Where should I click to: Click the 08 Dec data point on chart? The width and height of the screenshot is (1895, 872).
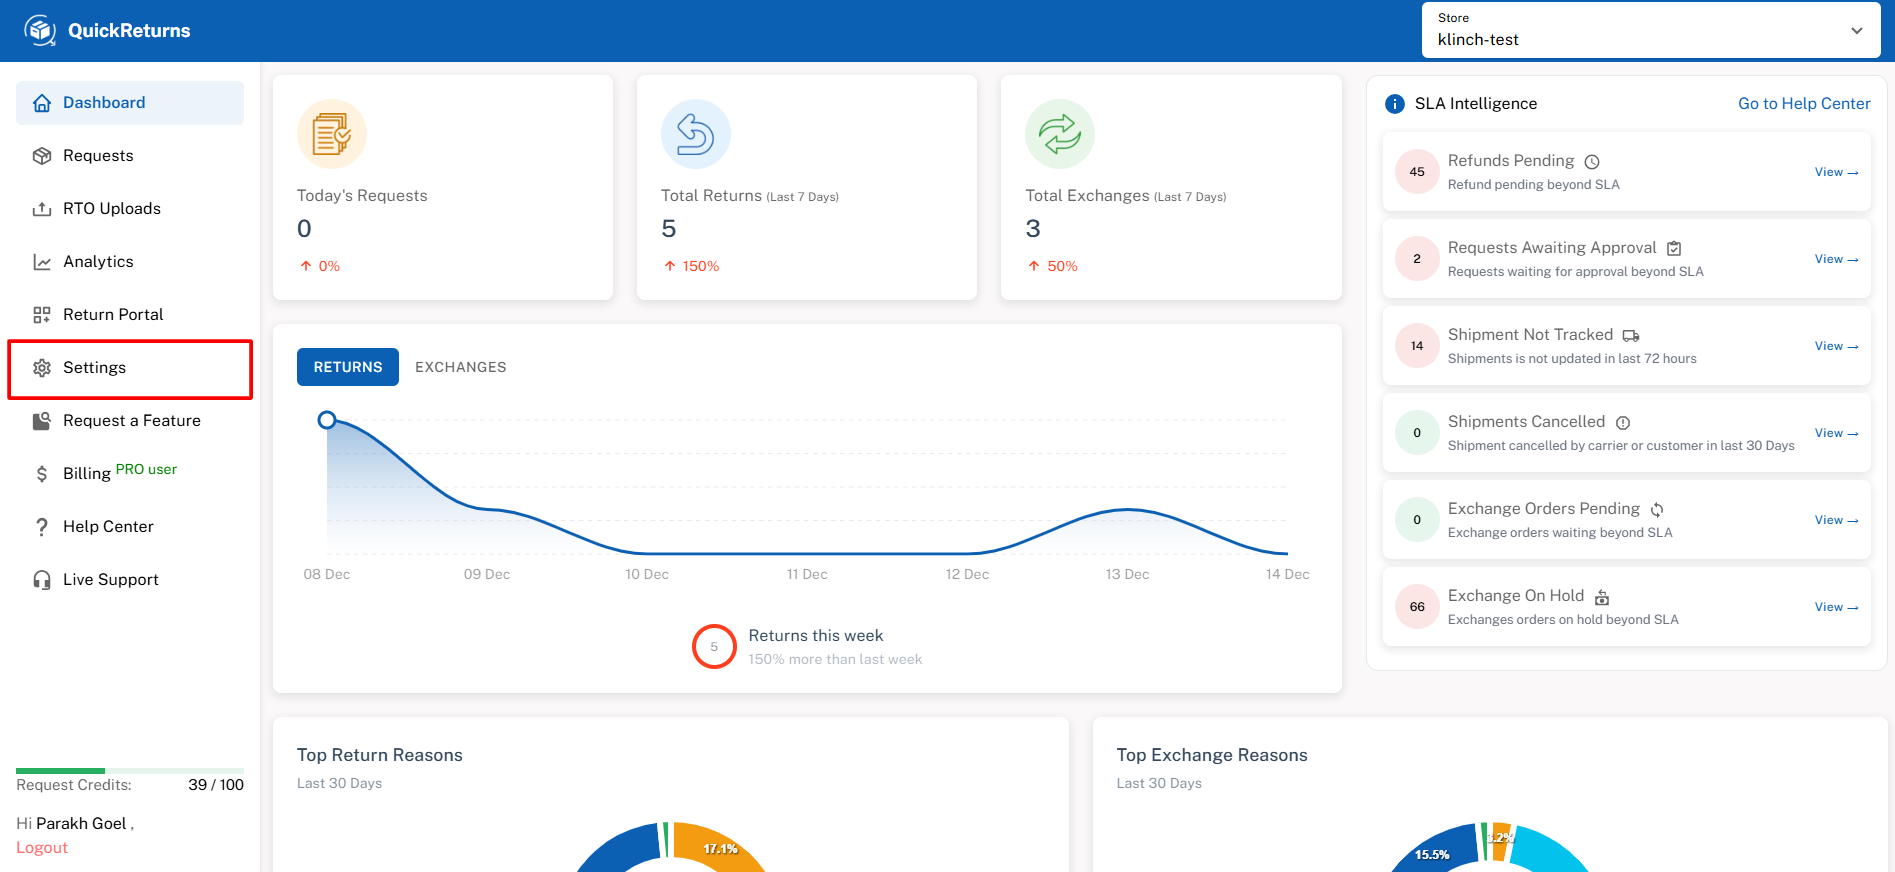pos(327,420)
